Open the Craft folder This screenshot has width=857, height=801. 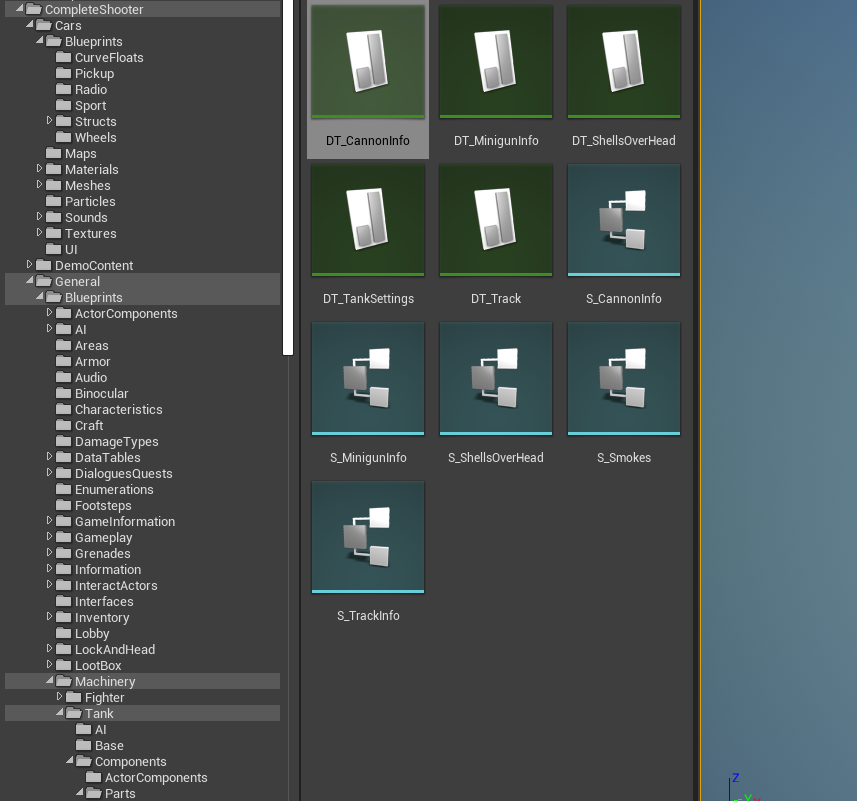(x=79, y=425)
